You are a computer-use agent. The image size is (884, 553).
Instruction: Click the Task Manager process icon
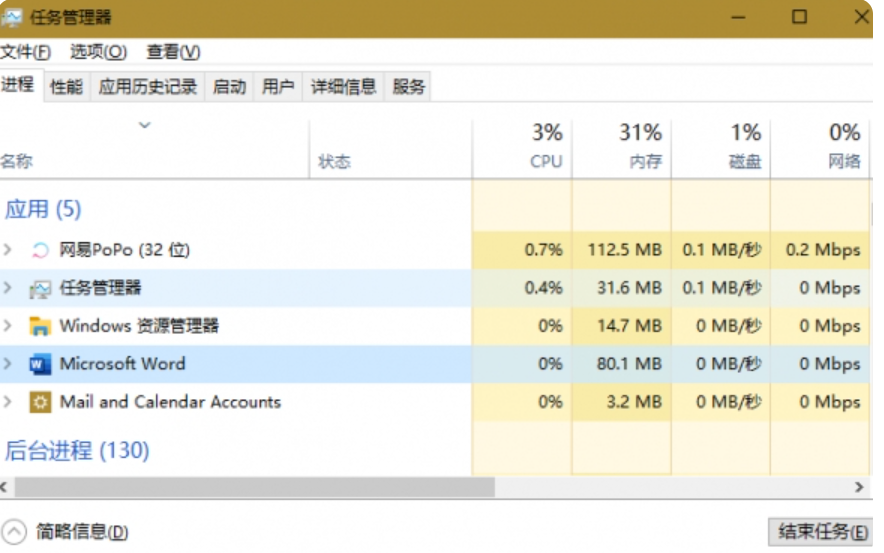[x=40, y=289]
